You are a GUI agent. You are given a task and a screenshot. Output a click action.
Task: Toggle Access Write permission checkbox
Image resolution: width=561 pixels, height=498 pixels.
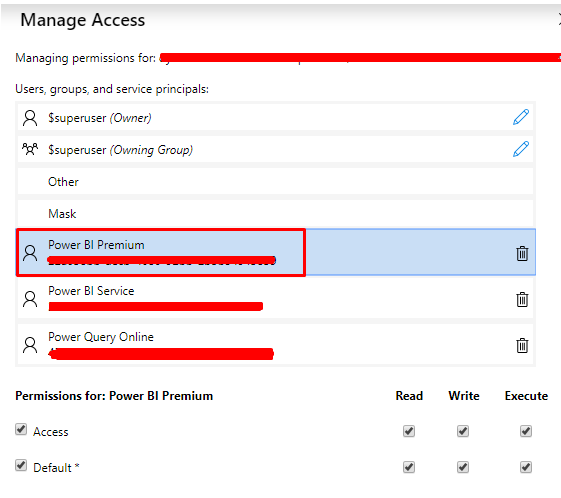tap(463, 431)
